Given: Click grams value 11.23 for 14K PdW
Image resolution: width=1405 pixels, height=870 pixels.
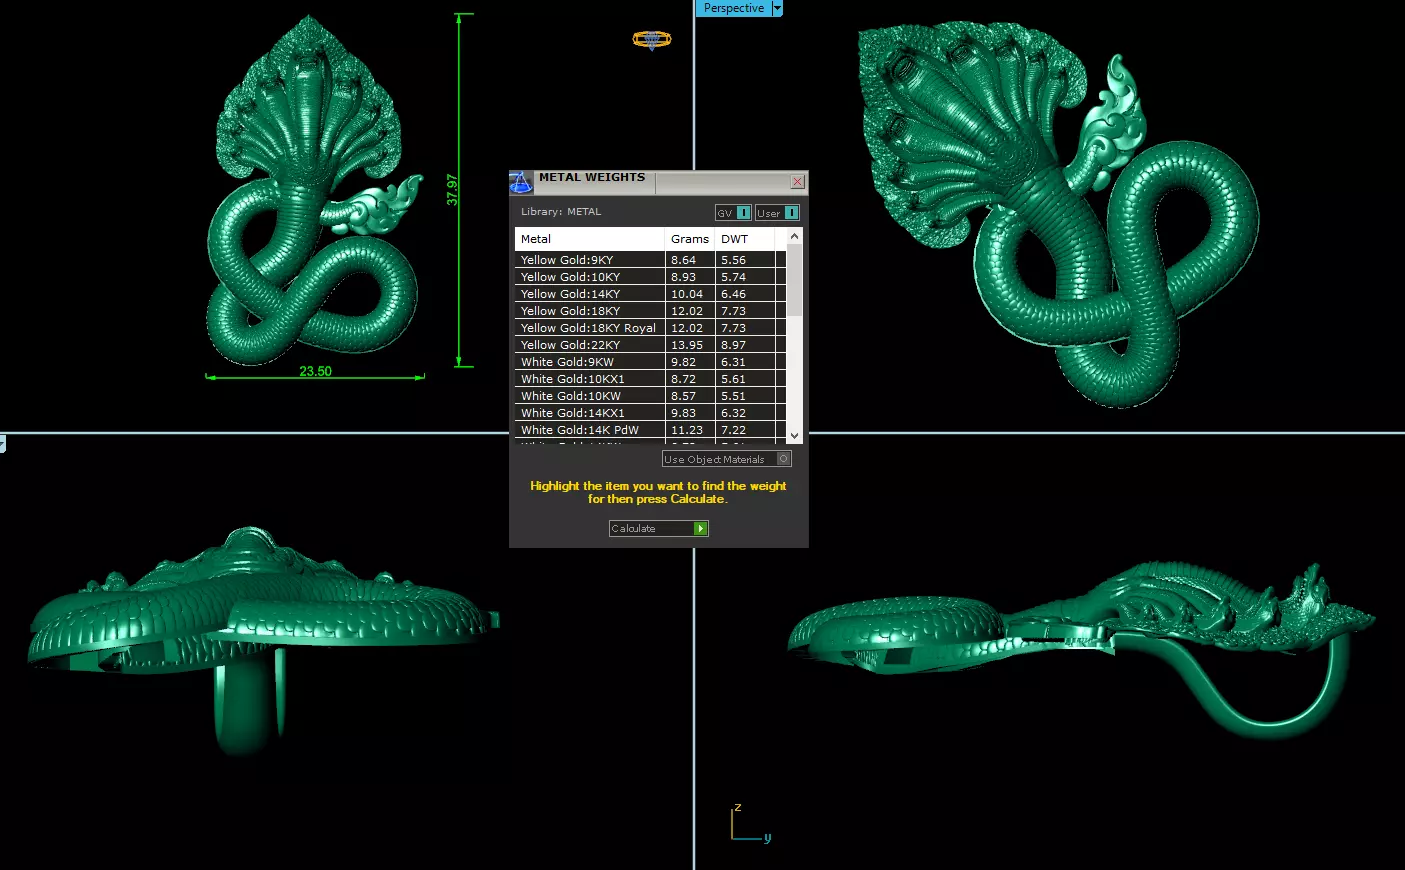Looking at the screenshot, I should pos(687,430).
